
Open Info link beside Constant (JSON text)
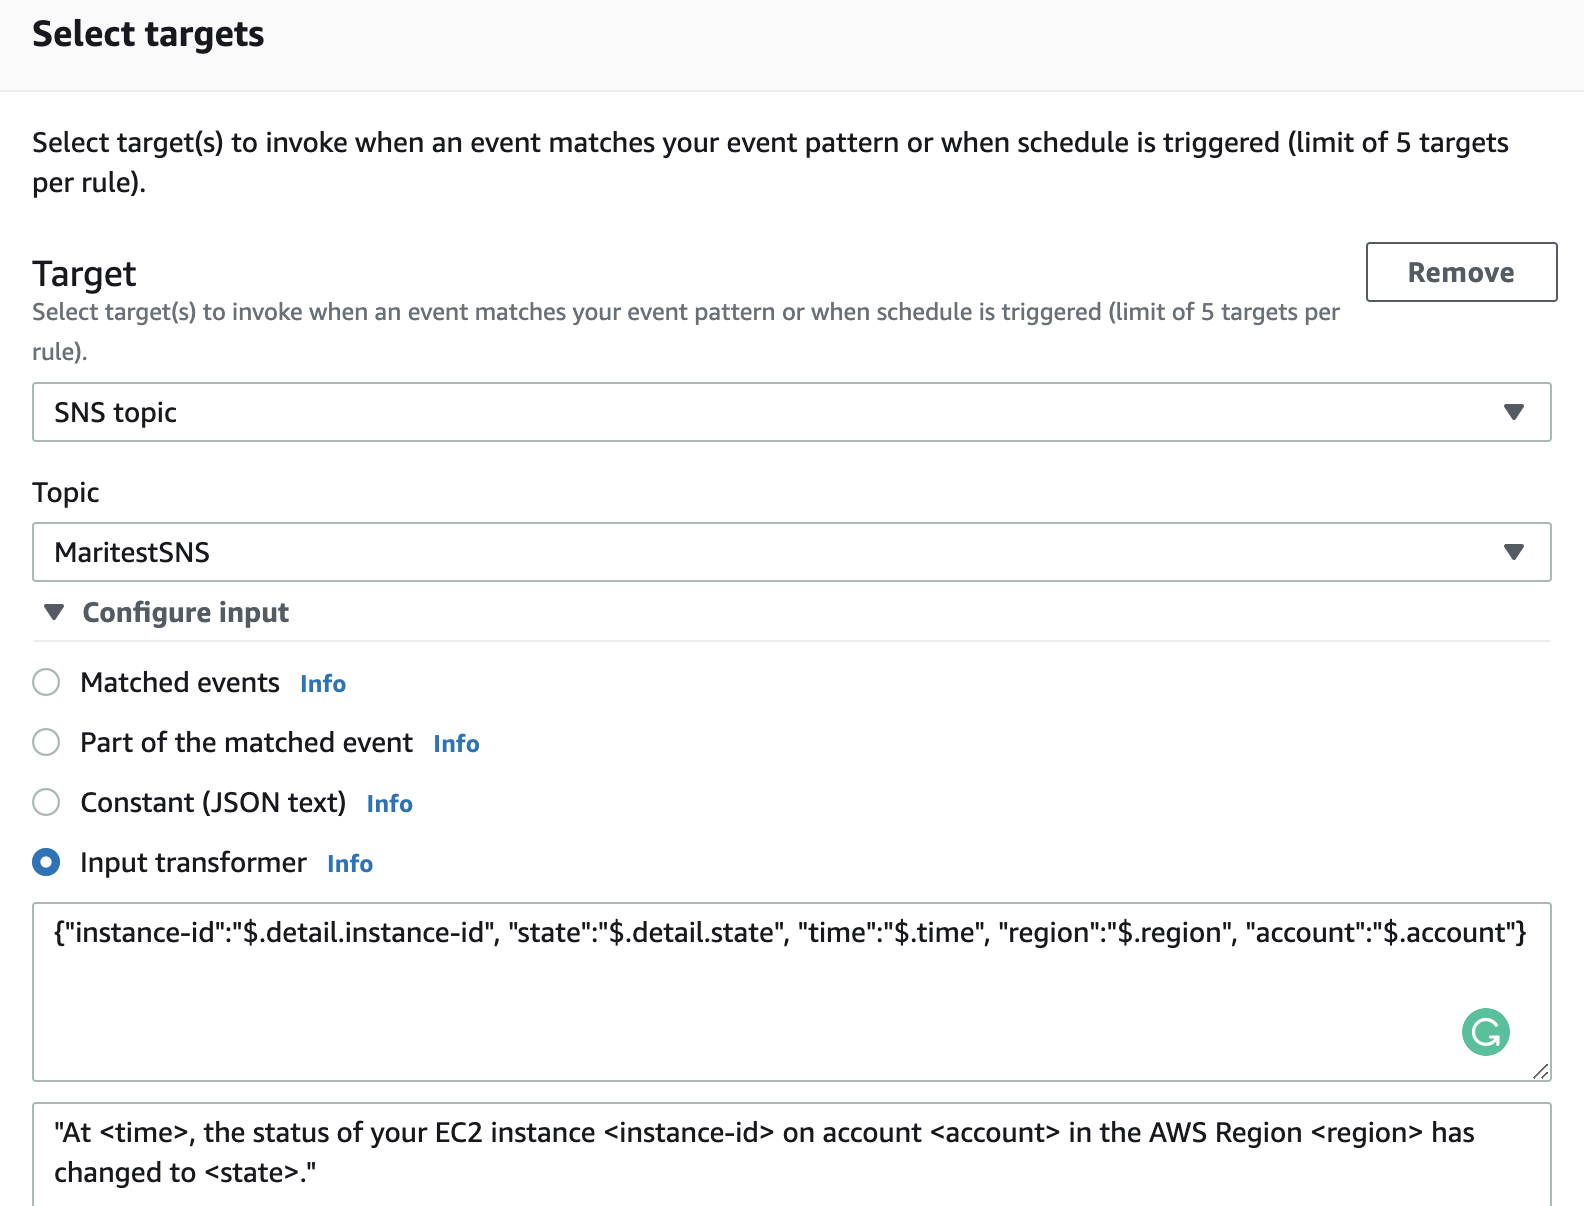pyautogui.click(x=389, y=804)
